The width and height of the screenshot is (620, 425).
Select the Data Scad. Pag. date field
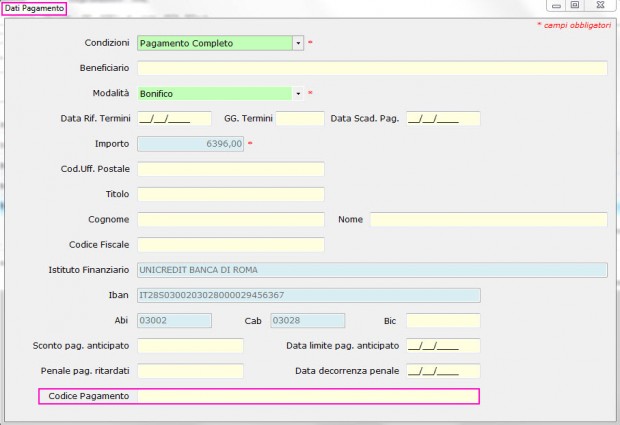tap(443, 119)
